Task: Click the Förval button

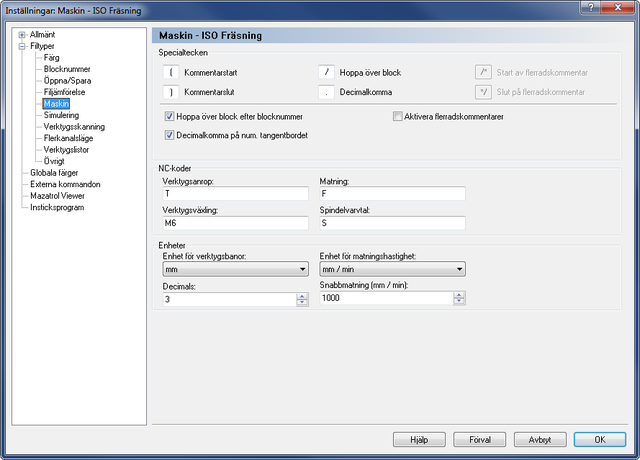Action: tap(480, 440)
